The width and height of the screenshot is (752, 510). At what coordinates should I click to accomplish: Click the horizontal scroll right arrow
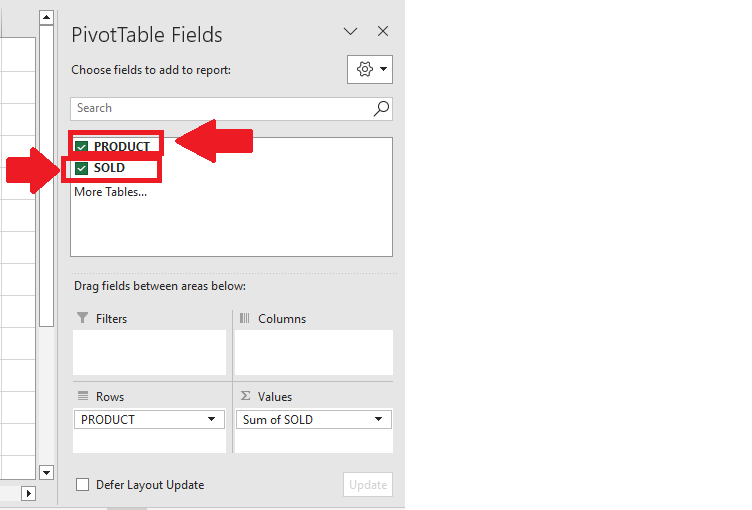[28, 493]
